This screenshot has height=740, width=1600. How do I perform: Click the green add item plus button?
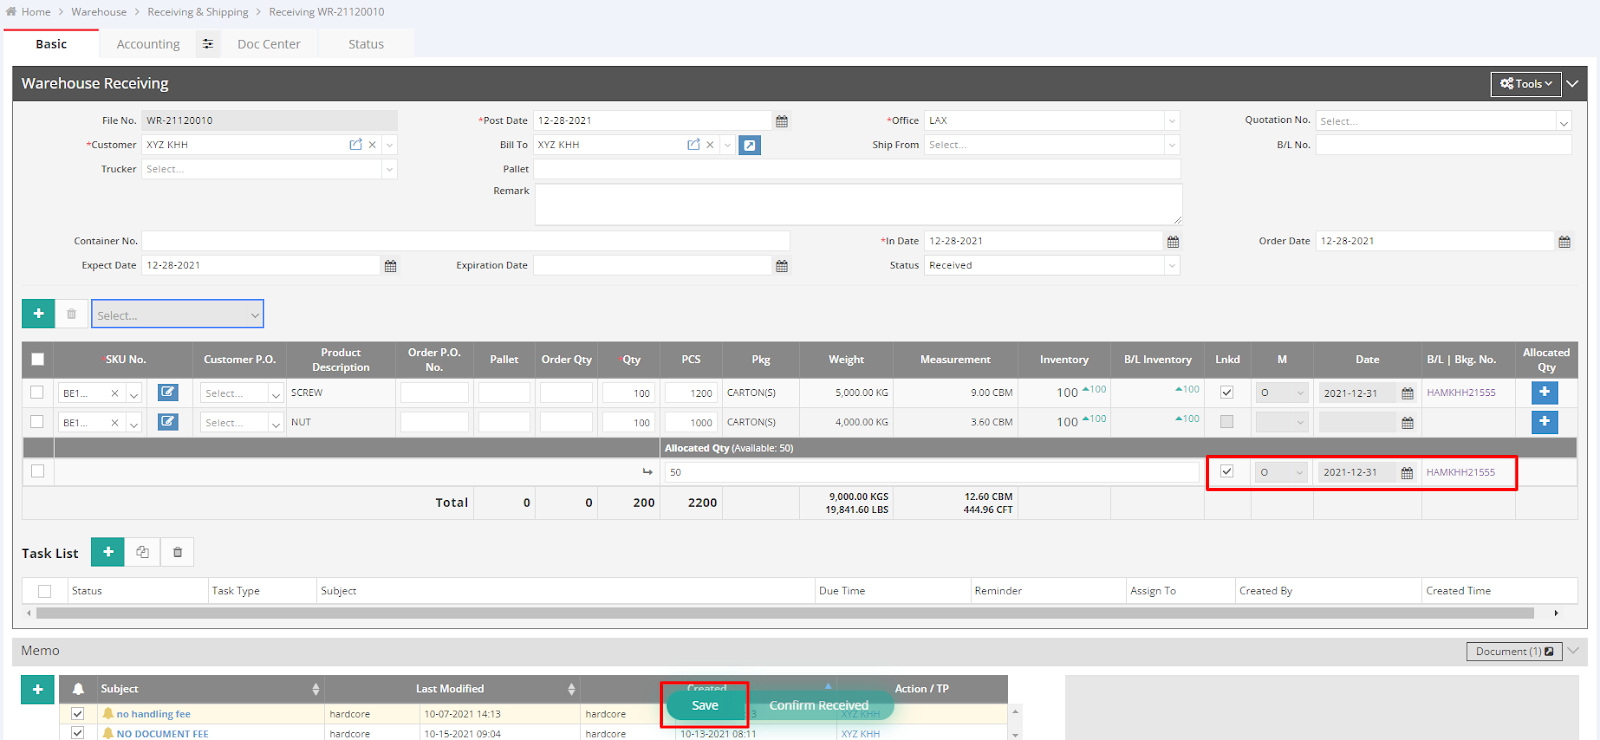[x=39, y=314]
